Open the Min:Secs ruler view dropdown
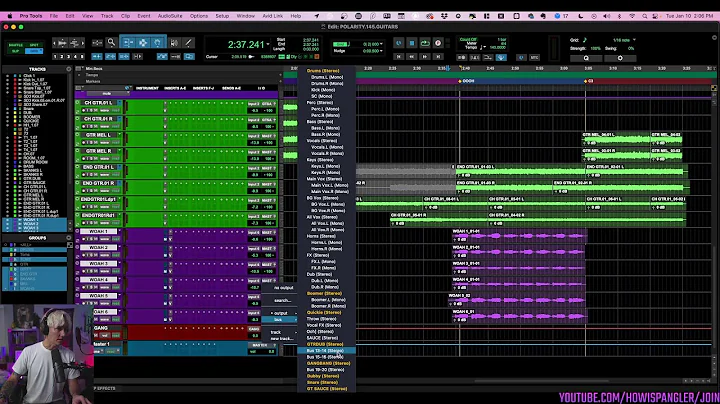 click(x=80, y=69)
